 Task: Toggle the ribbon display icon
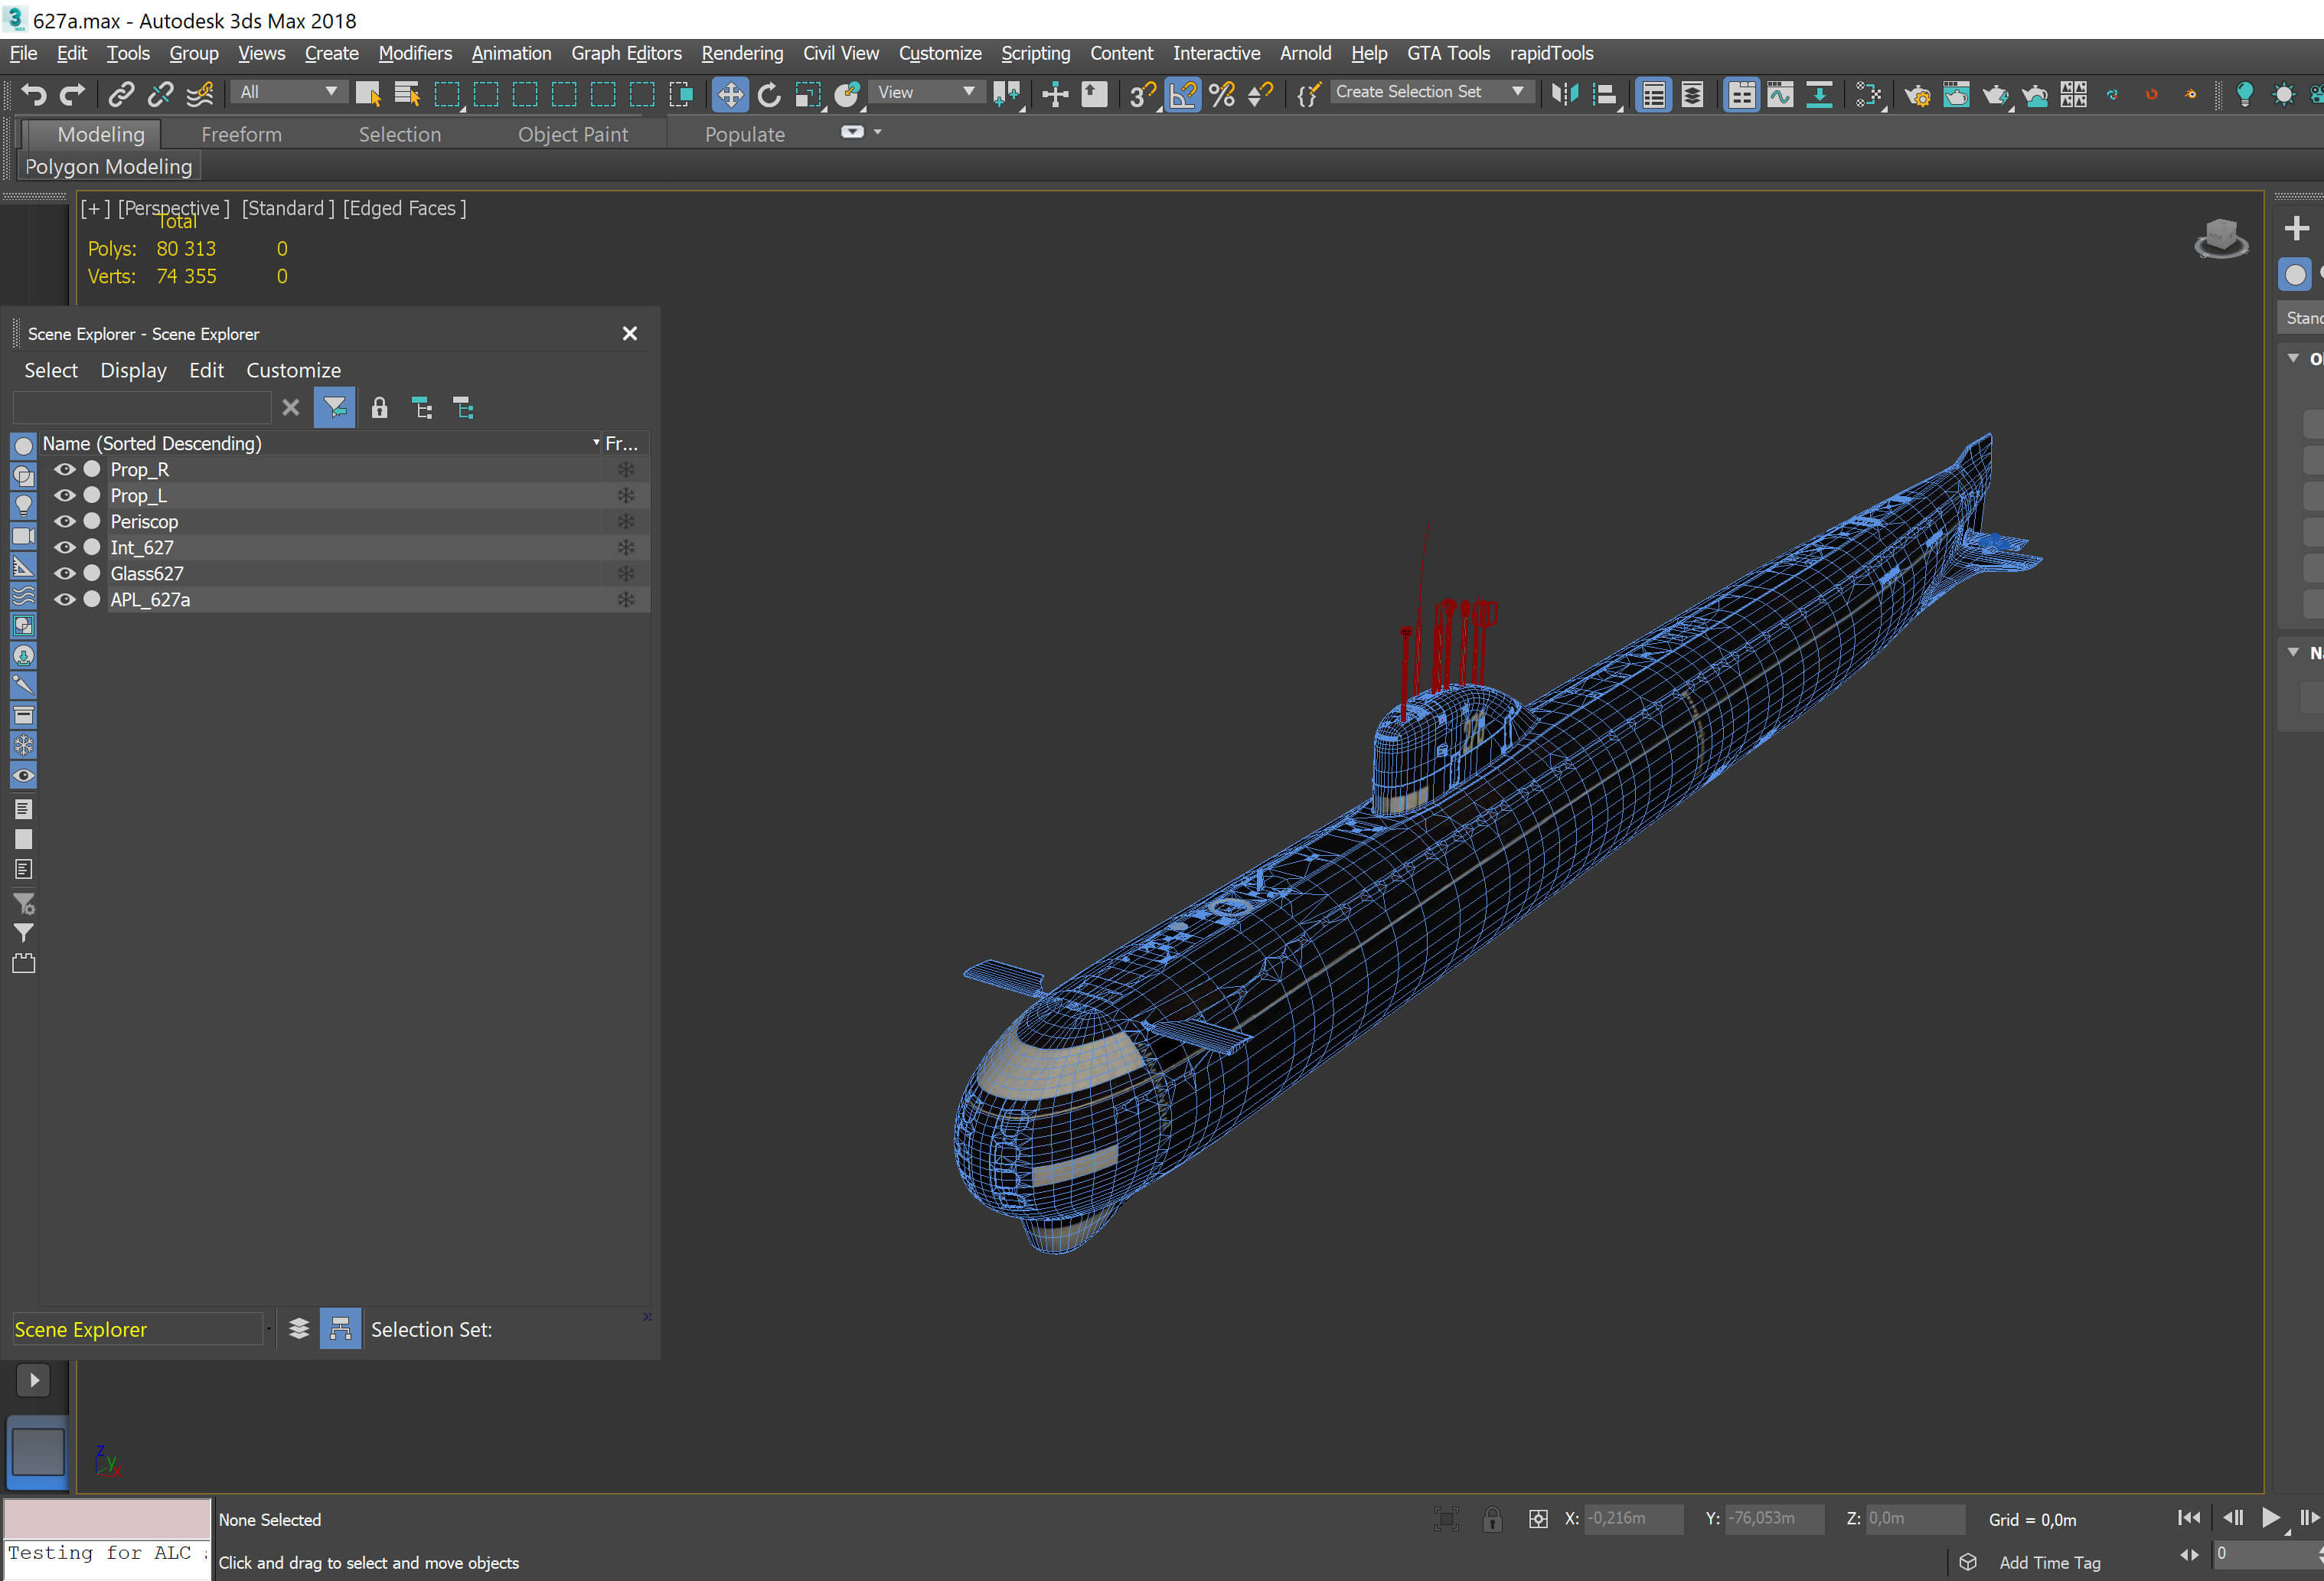click(x=1741, y=94)
